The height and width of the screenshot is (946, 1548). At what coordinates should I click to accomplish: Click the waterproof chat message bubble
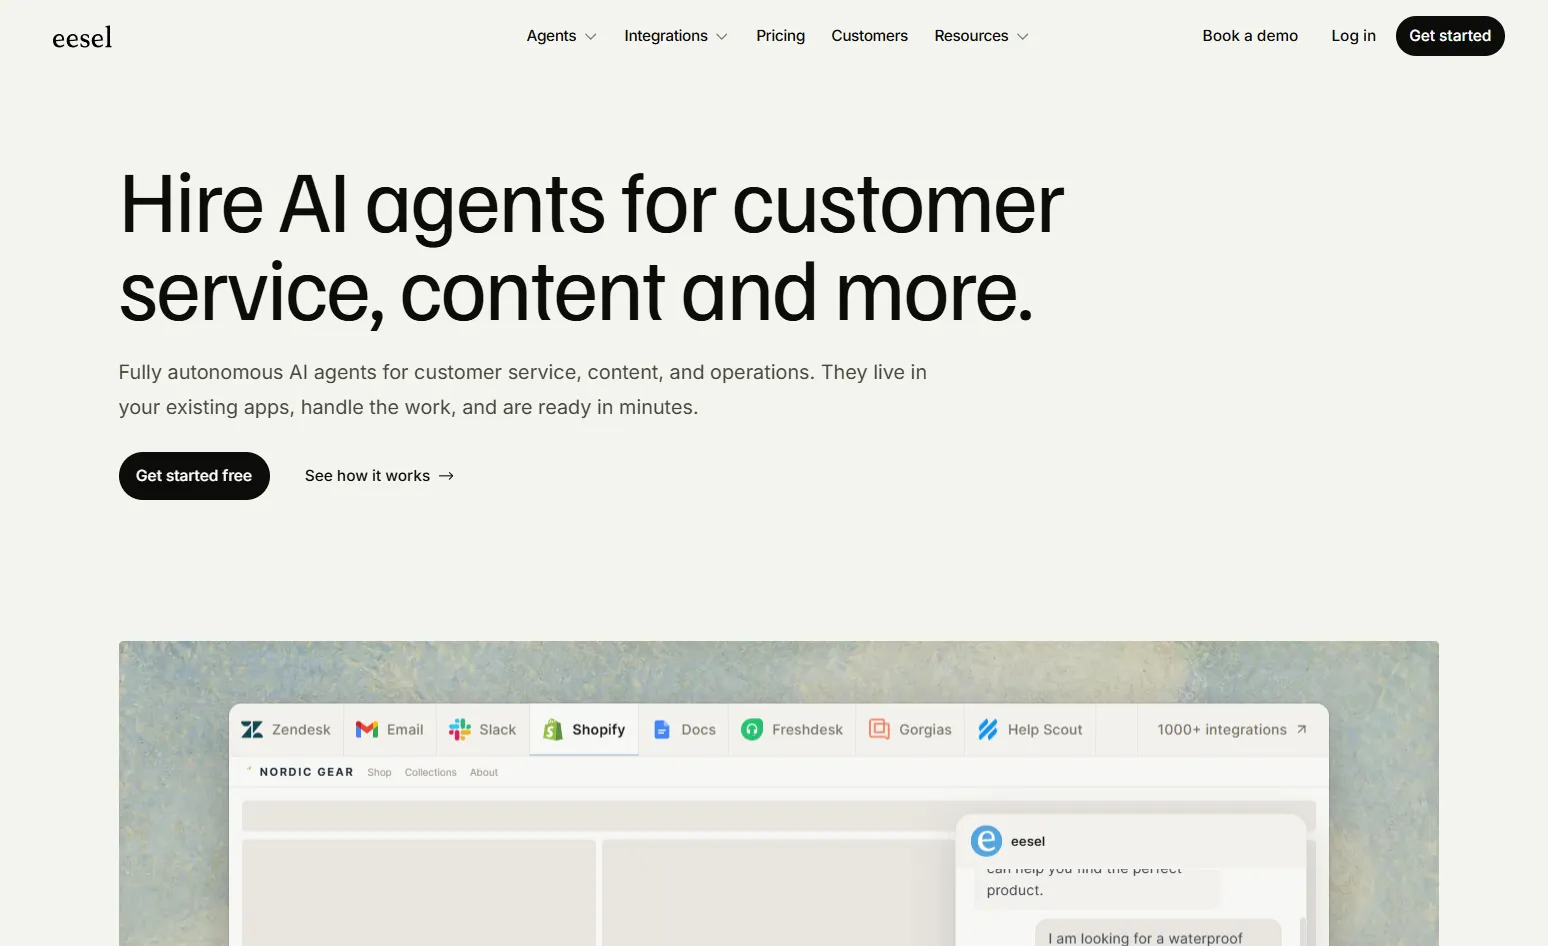[1157, 933]
